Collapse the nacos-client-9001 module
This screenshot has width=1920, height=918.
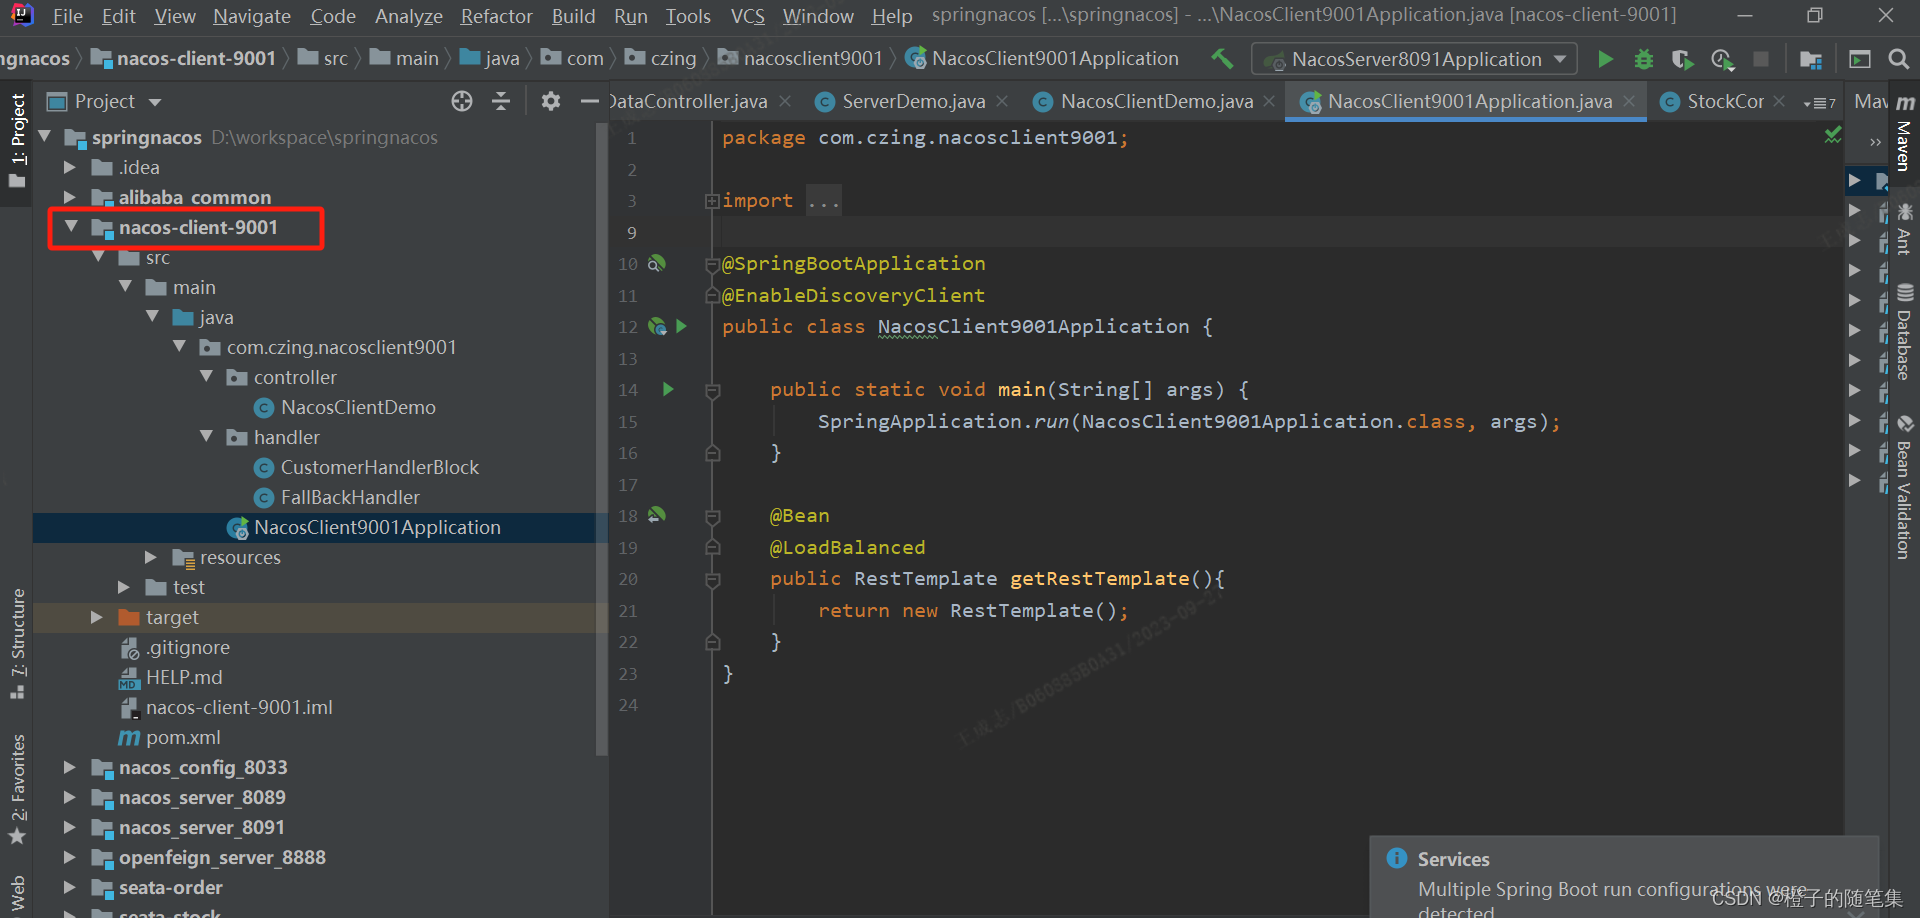tap(71, 227)
